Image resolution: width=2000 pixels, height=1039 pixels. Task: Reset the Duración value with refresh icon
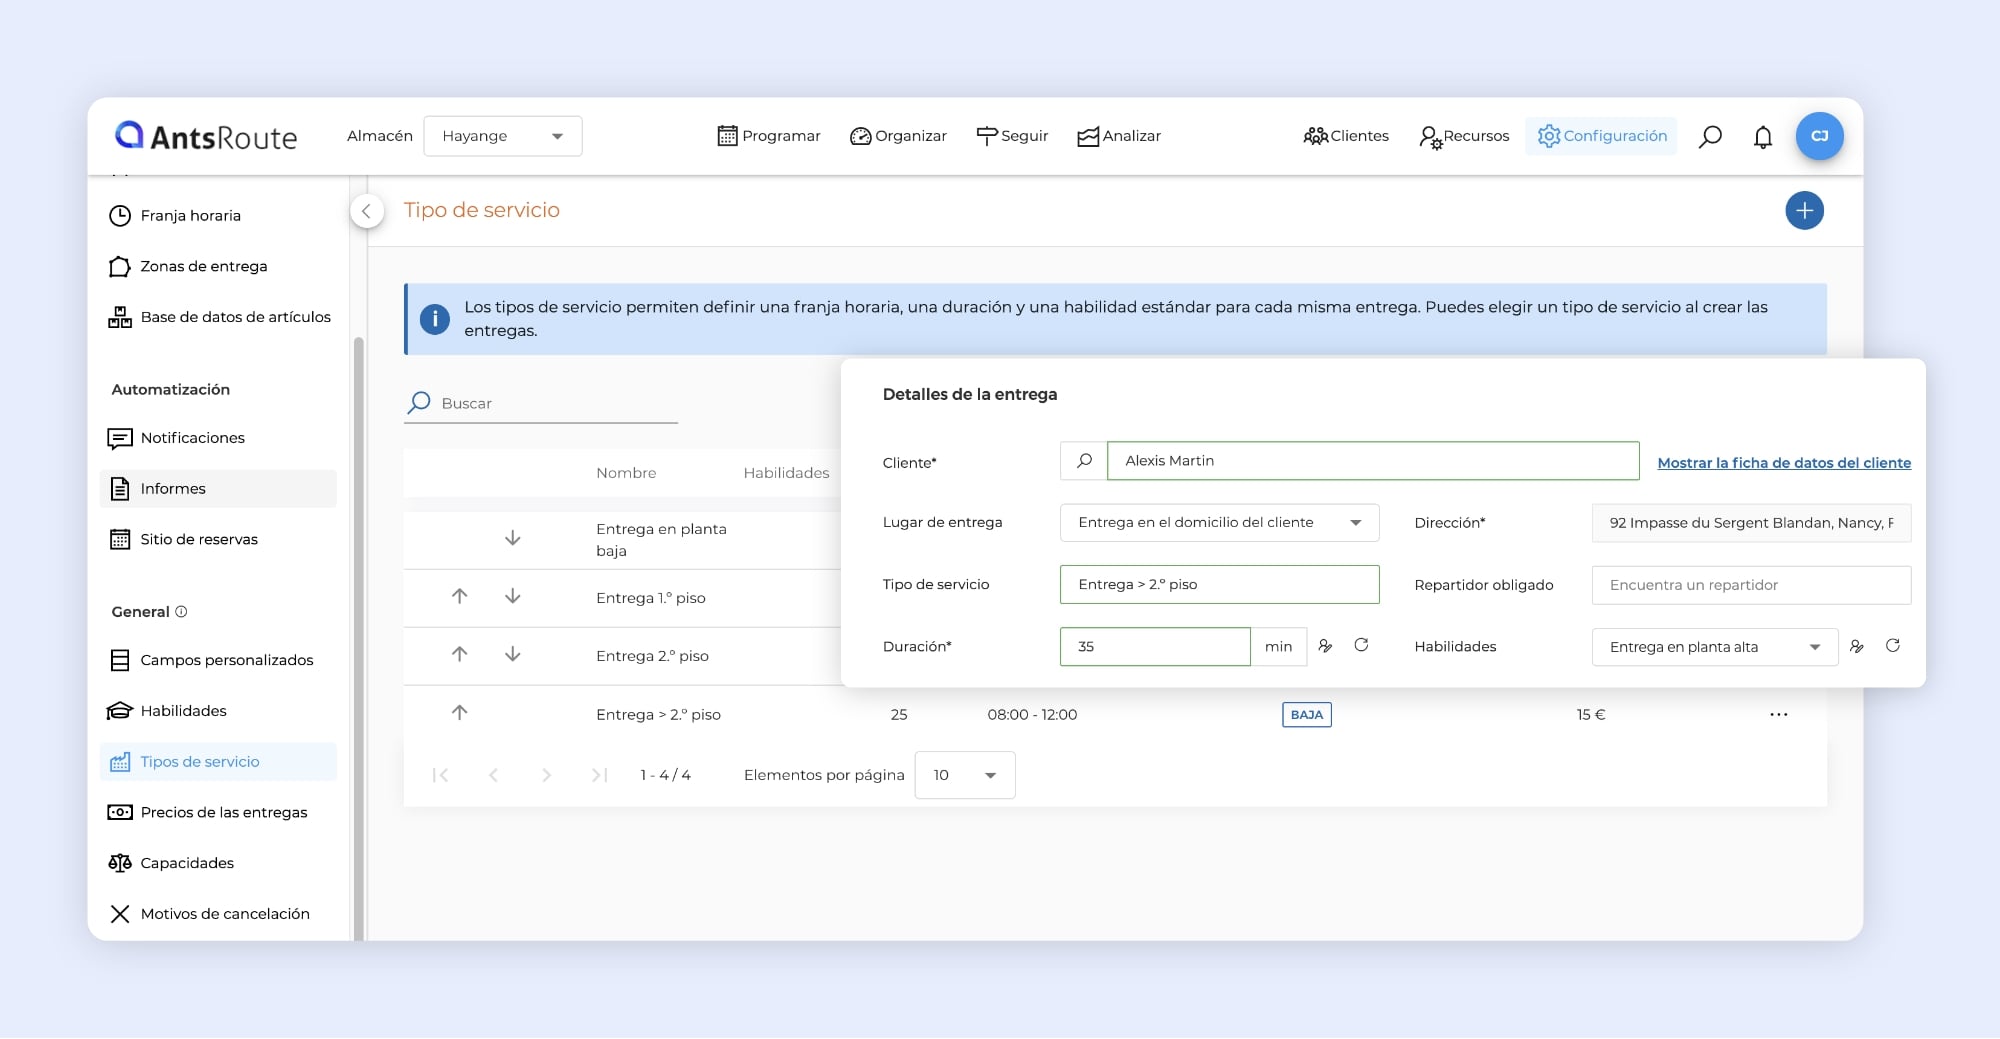tap(1361, 646)
